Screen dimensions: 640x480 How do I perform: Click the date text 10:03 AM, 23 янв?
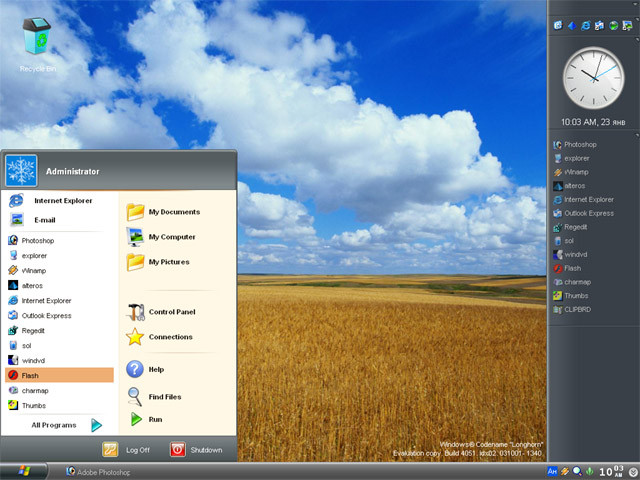tap(593, 122)
